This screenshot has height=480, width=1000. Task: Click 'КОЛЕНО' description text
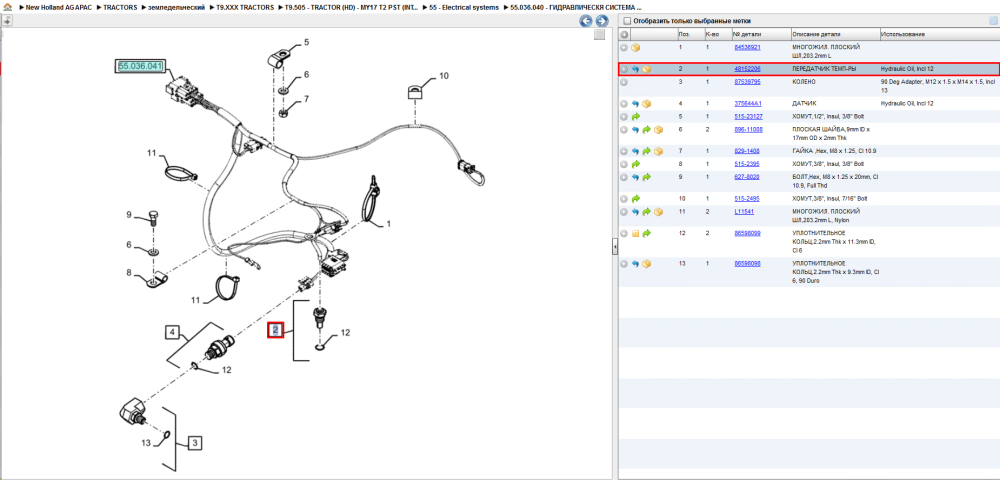pos(804,82)
